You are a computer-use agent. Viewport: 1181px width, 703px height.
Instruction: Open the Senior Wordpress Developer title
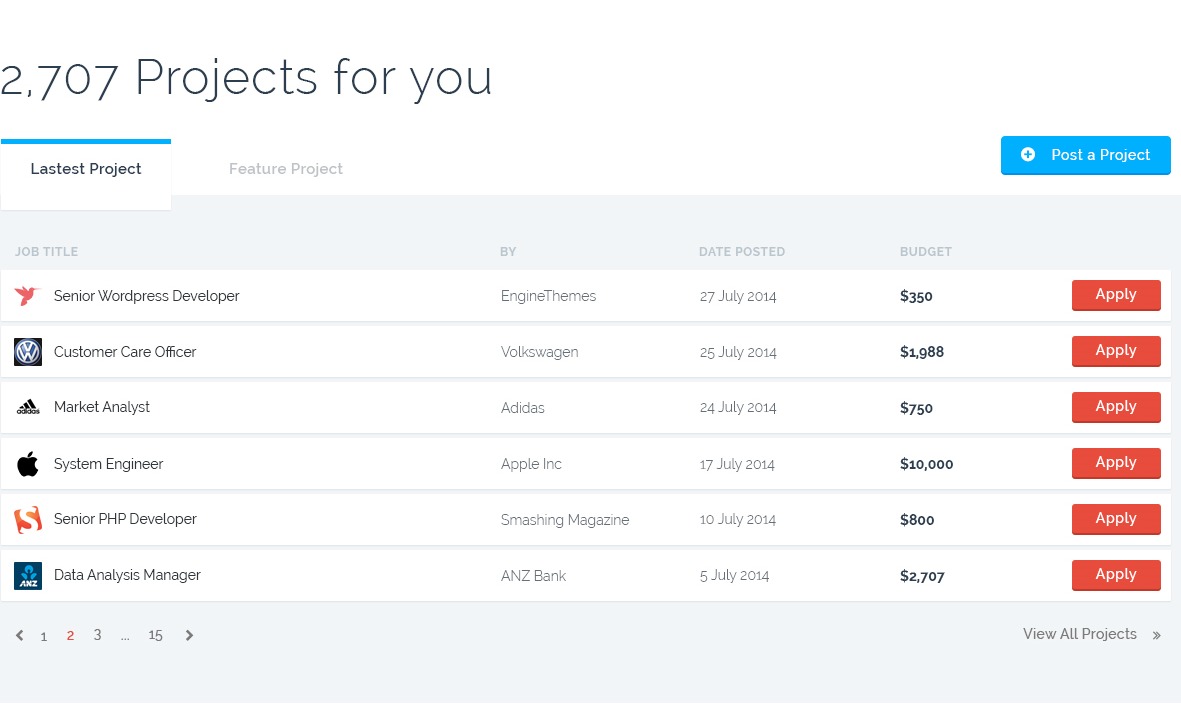[146, 296]
